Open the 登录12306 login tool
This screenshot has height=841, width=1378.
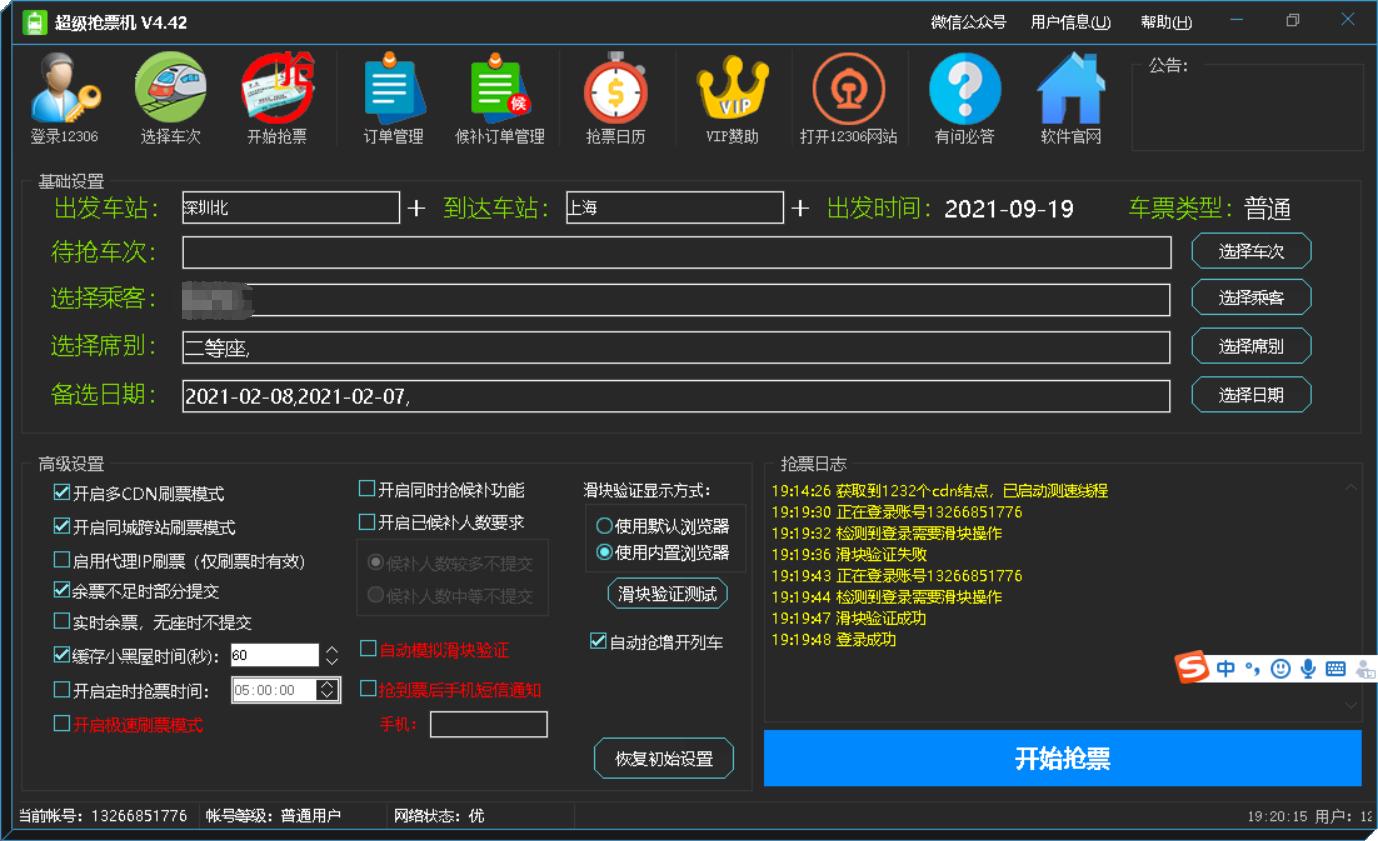pos(63,95)
